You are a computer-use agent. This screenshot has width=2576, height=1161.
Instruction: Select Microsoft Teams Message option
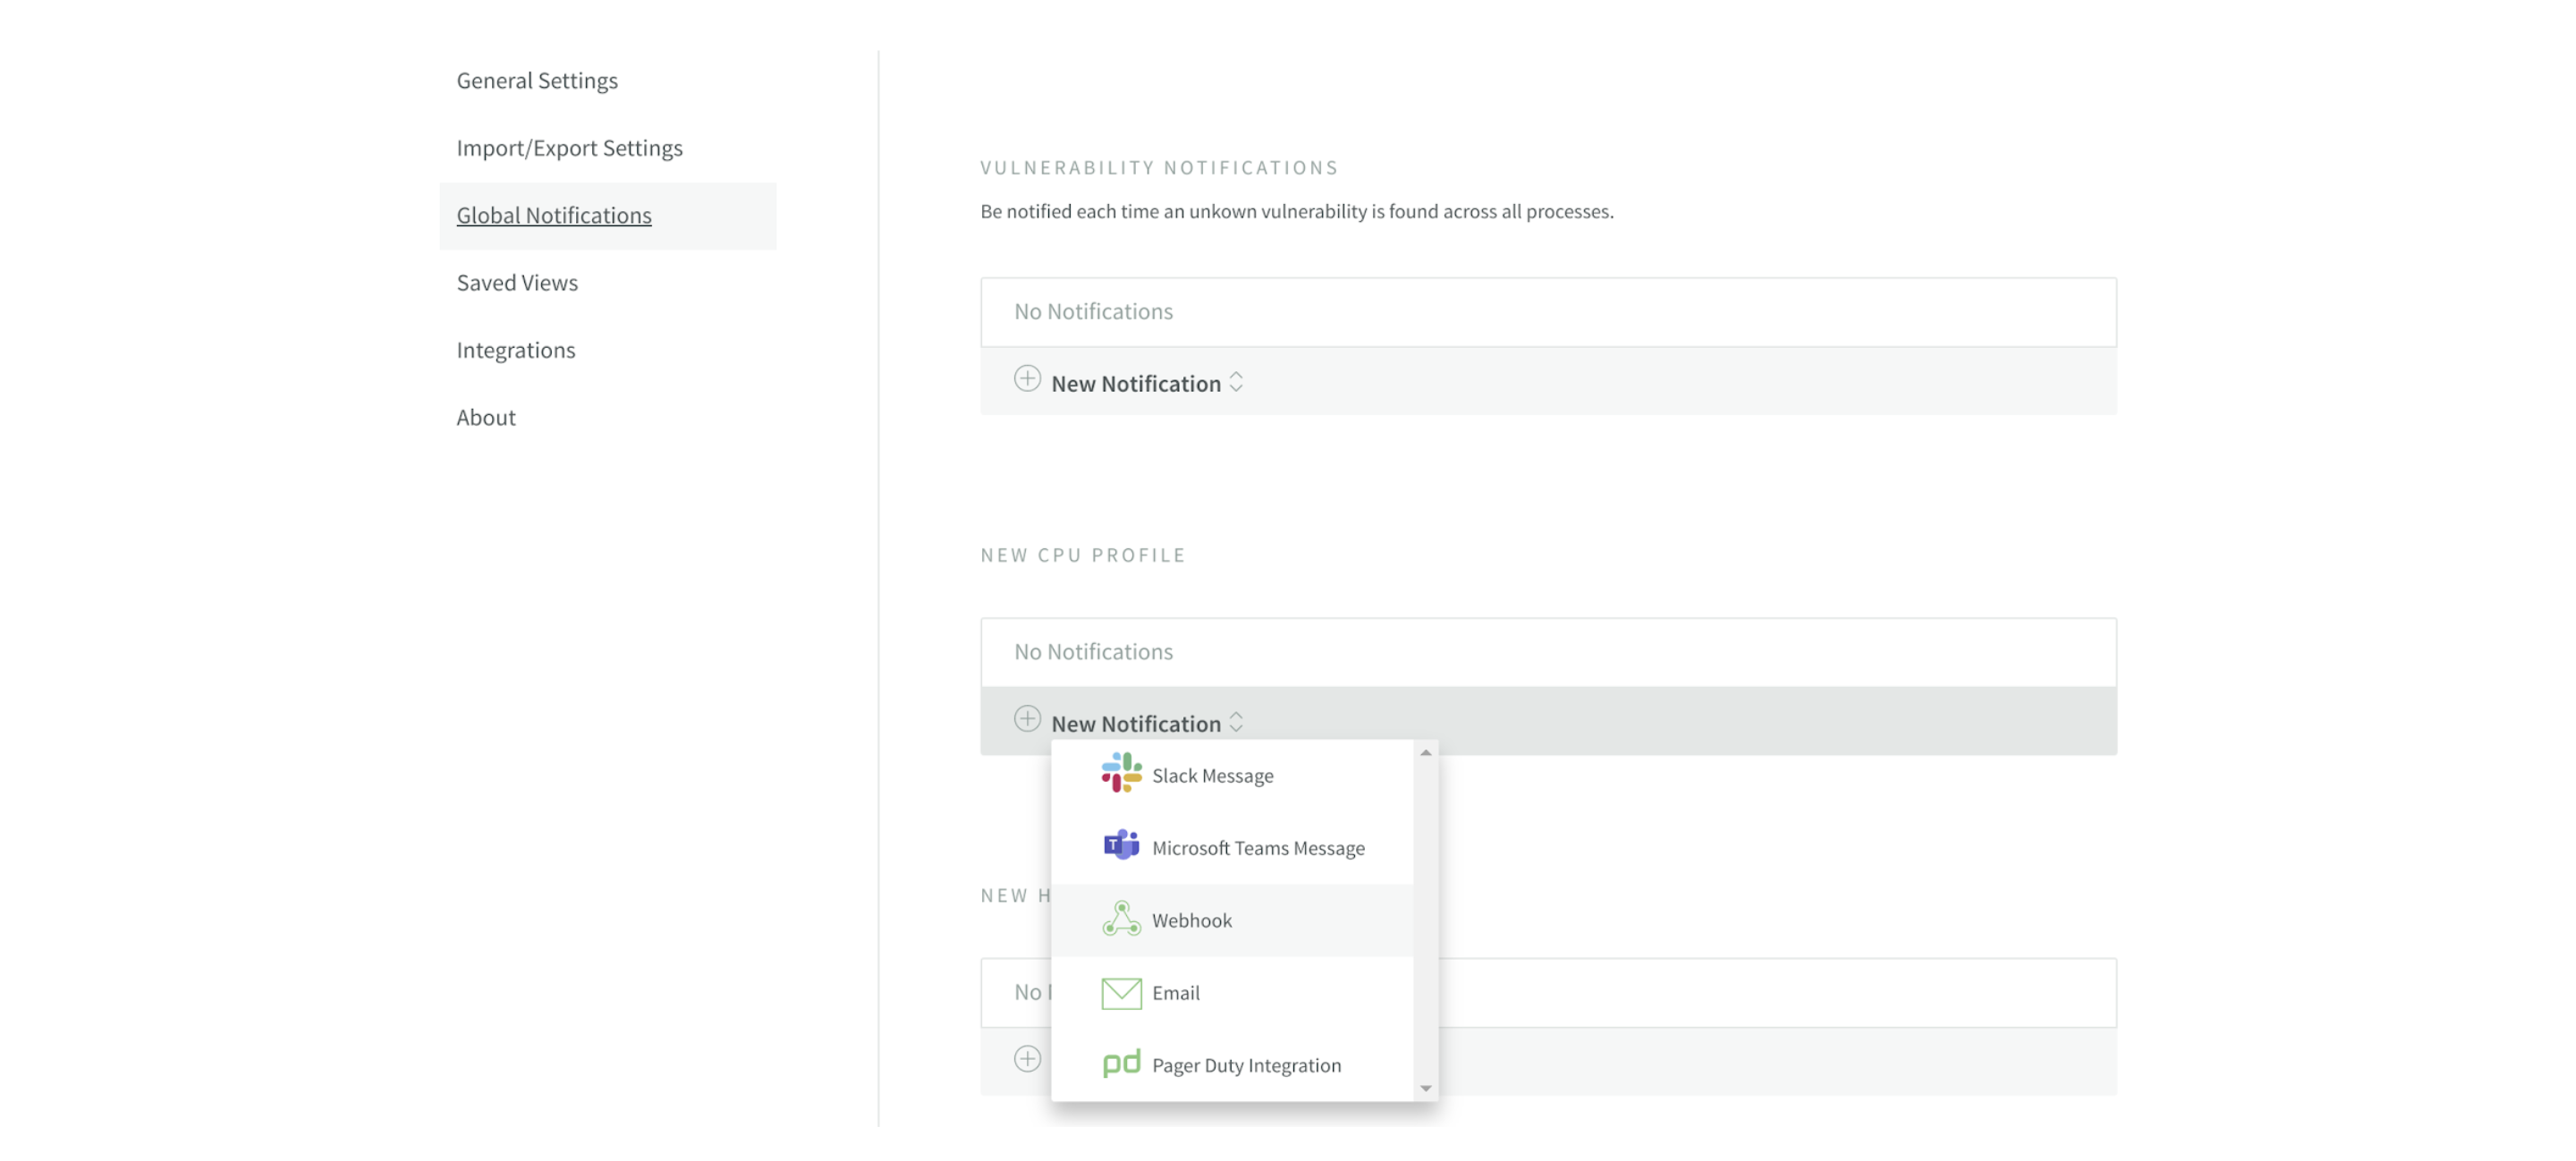tap(1257, 848)
